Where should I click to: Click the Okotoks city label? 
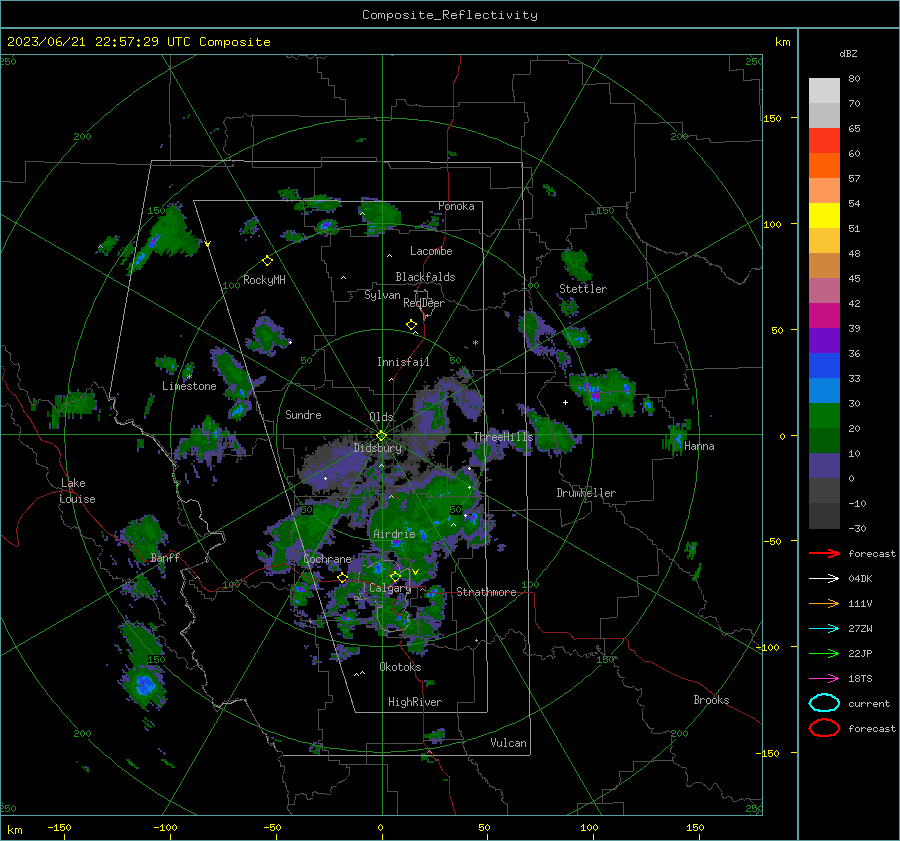click(x=400, y=667)
